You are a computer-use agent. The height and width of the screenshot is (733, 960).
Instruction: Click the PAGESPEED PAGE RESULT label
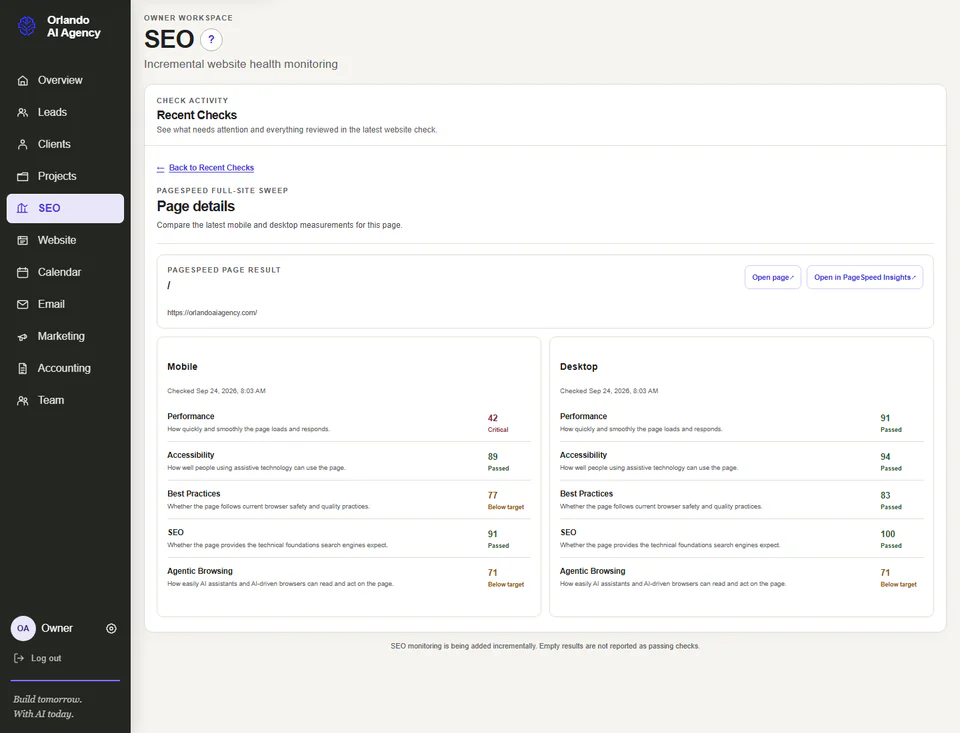[x=224, y=270]
